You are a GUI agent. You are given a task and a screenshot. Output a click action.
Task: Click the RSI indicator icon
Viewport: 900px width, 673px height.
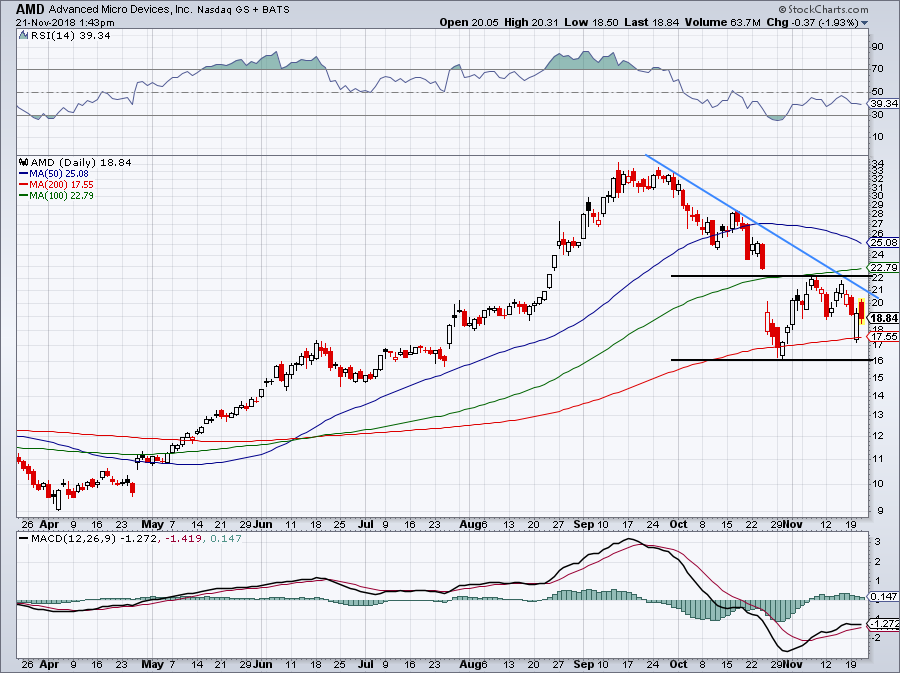[x=23, y=35]
